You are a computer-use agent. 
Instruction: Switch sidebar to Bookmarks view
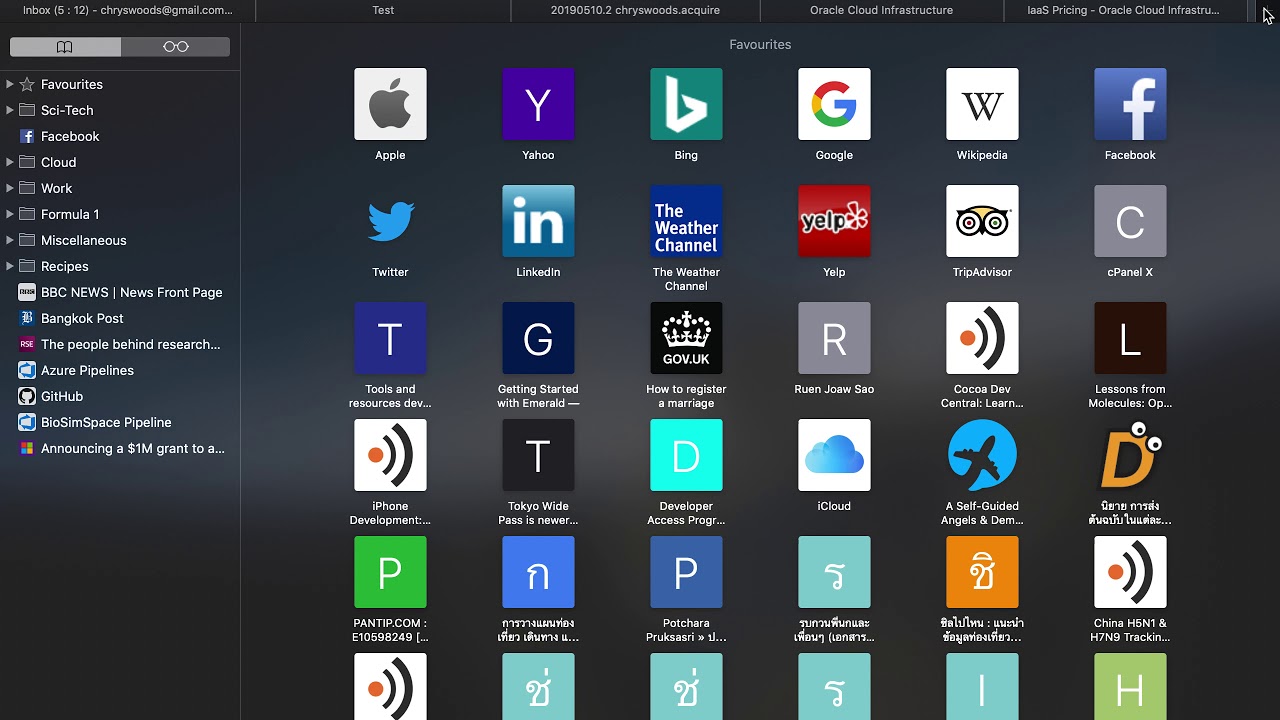coord(65,47)
